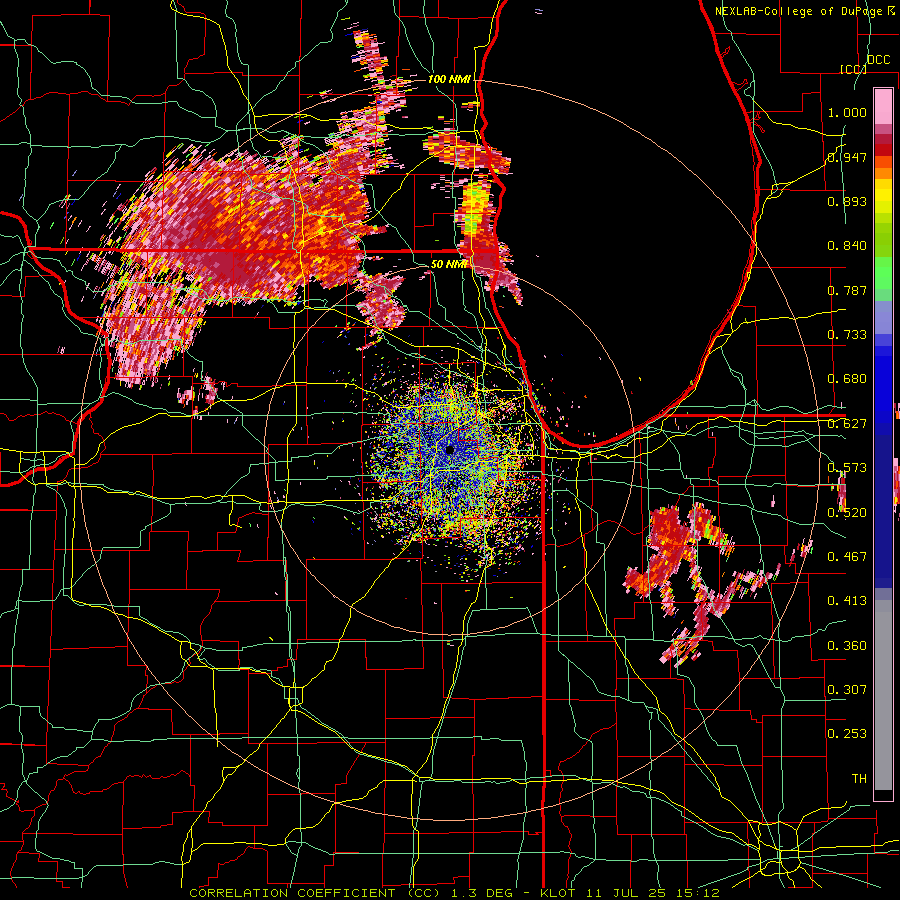Click the black radar site dot at center
Image resolution: width=900 pixels, height=900 pixels.
450,451
